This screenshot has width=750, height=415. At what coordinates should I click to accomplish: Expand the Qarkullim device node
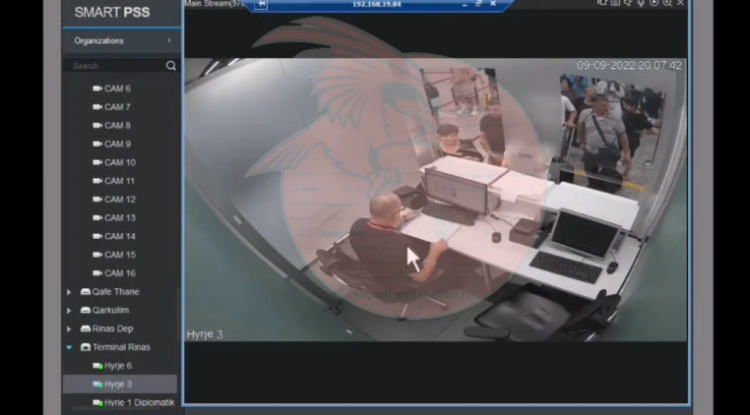69,310
